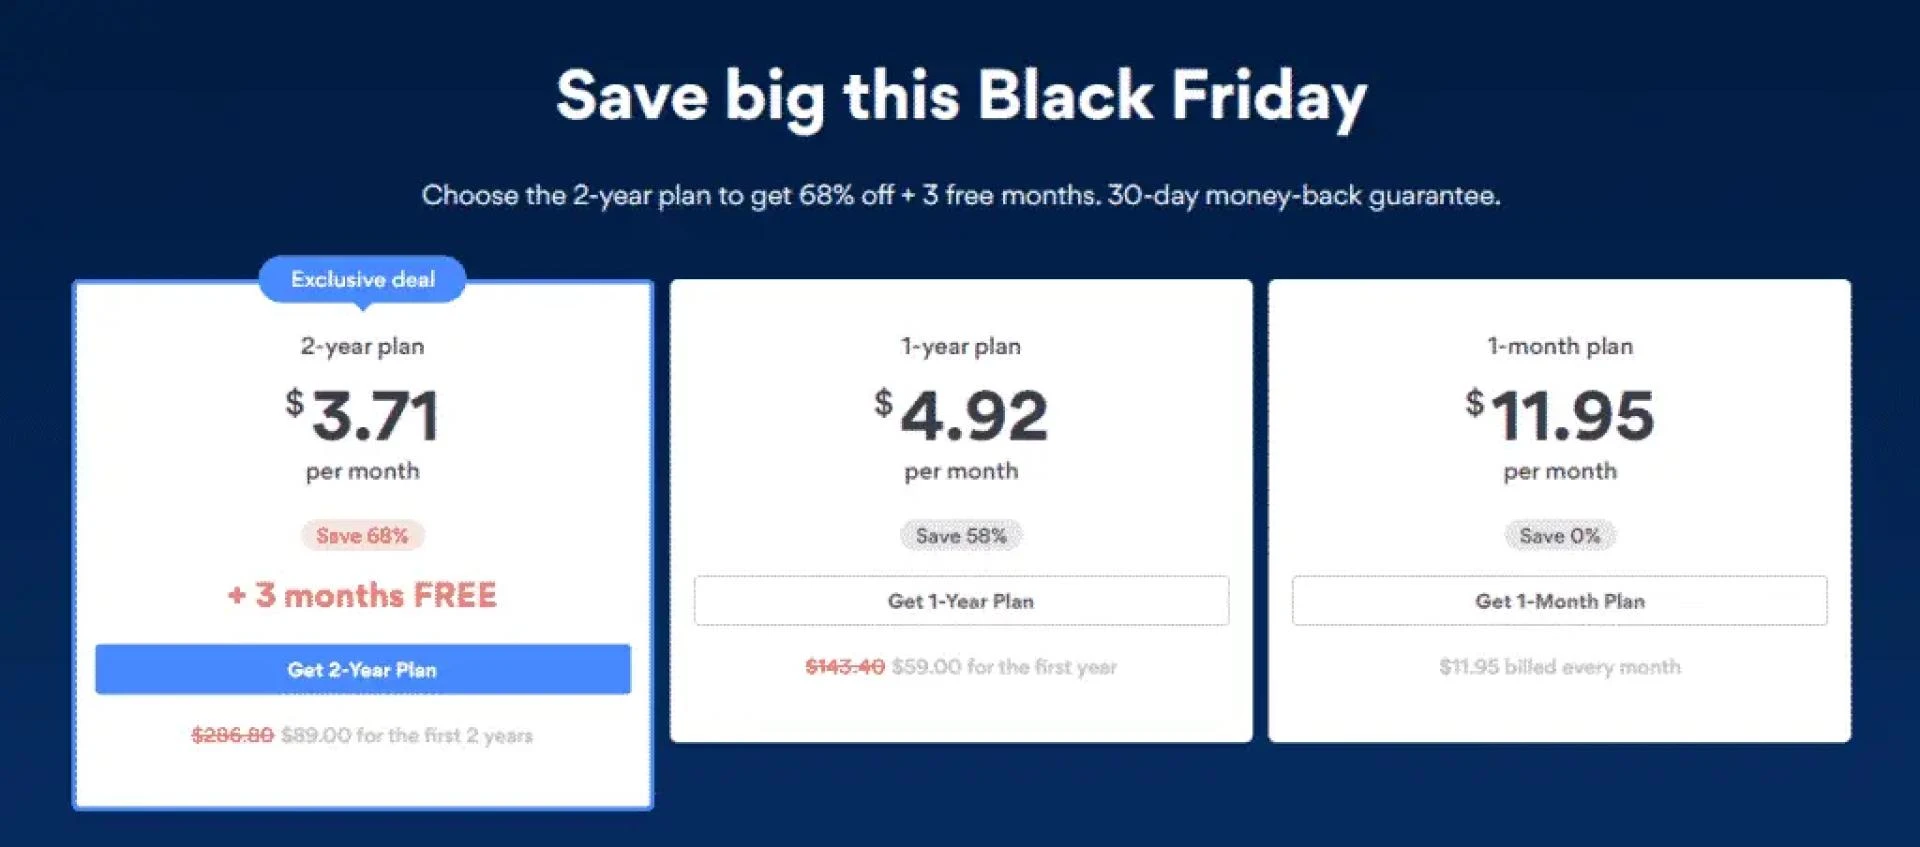Click the + 3 months FREE text
Screen dimensions: 1920x847
tap(363, 596)
